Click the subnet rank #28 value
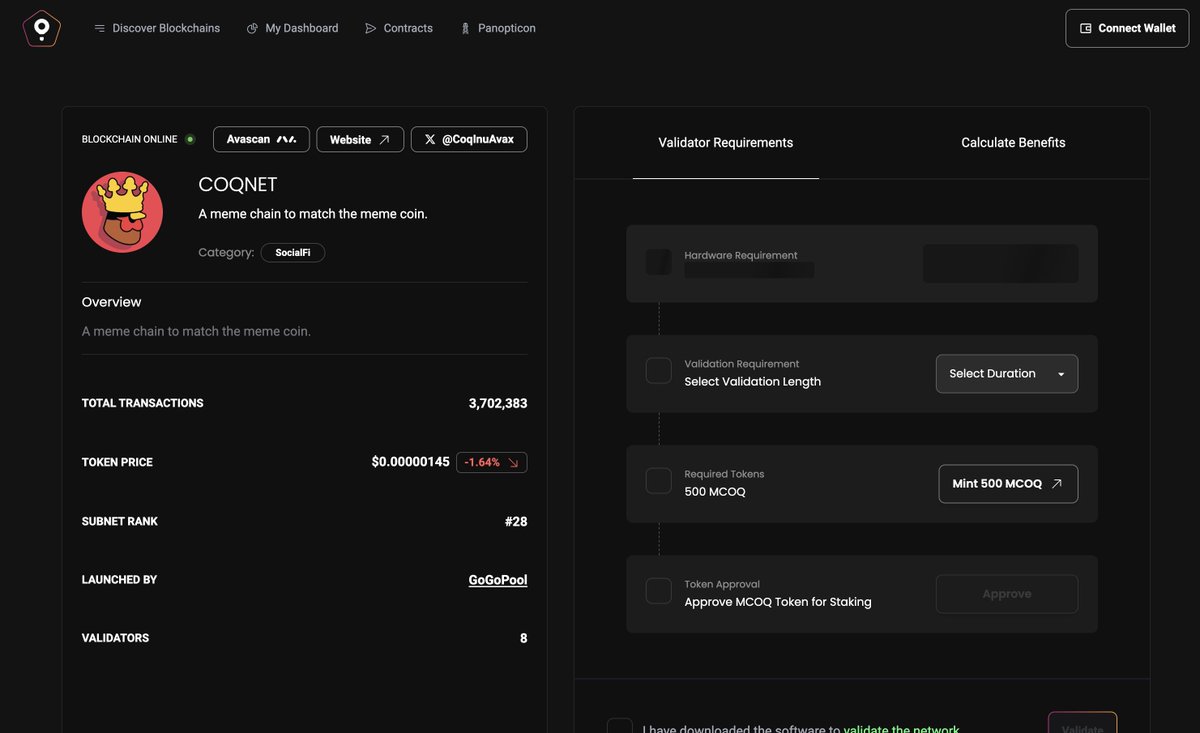Screen dimensions: 1200x733 pos(516,521)
